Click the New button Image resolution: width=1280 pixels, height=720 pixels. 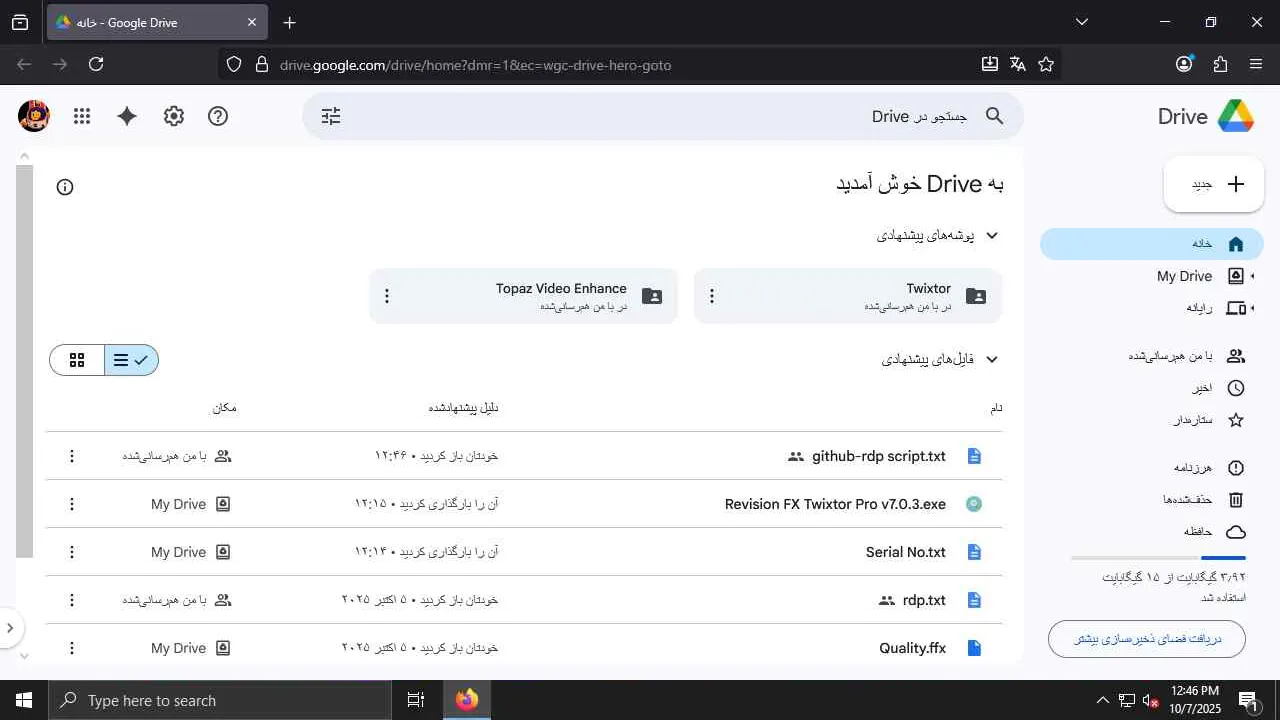(1214, 184)
